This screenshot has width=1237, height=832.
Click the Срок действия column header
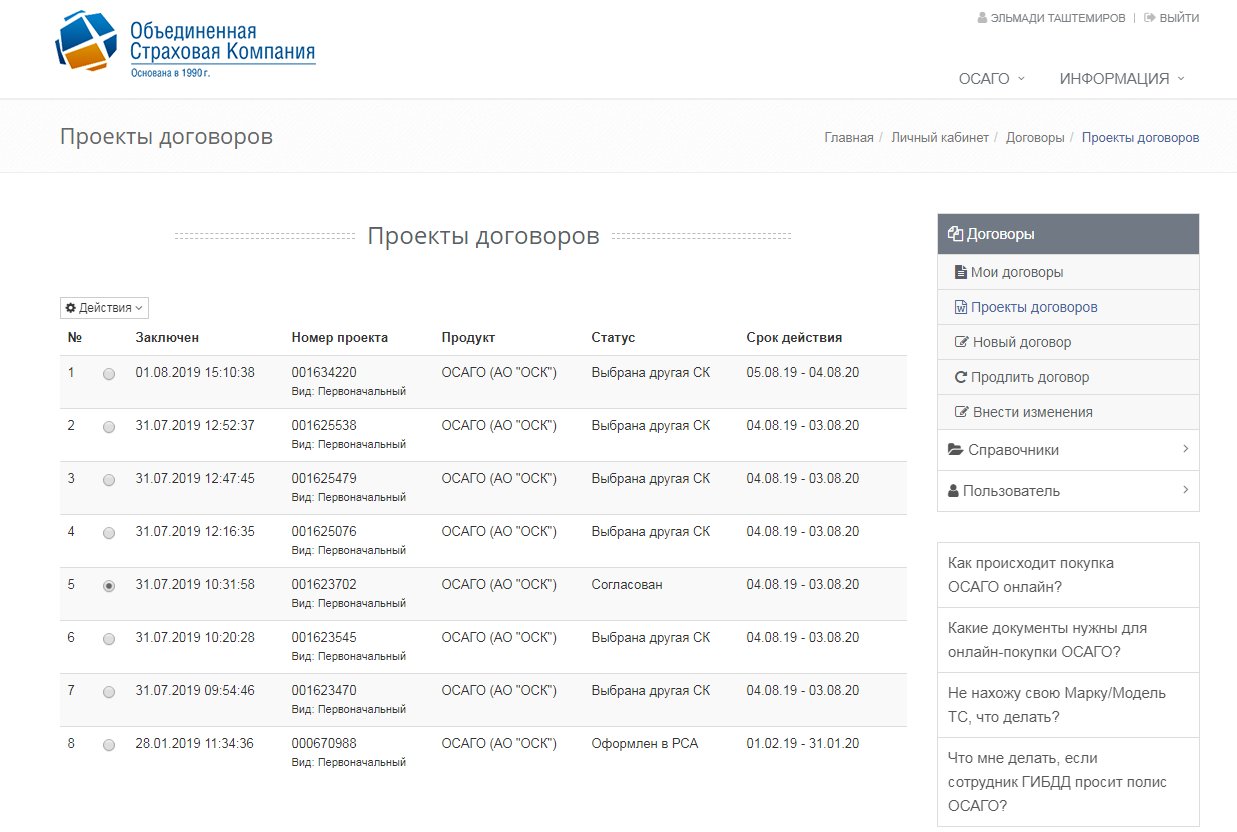click(x=794, y=338)
